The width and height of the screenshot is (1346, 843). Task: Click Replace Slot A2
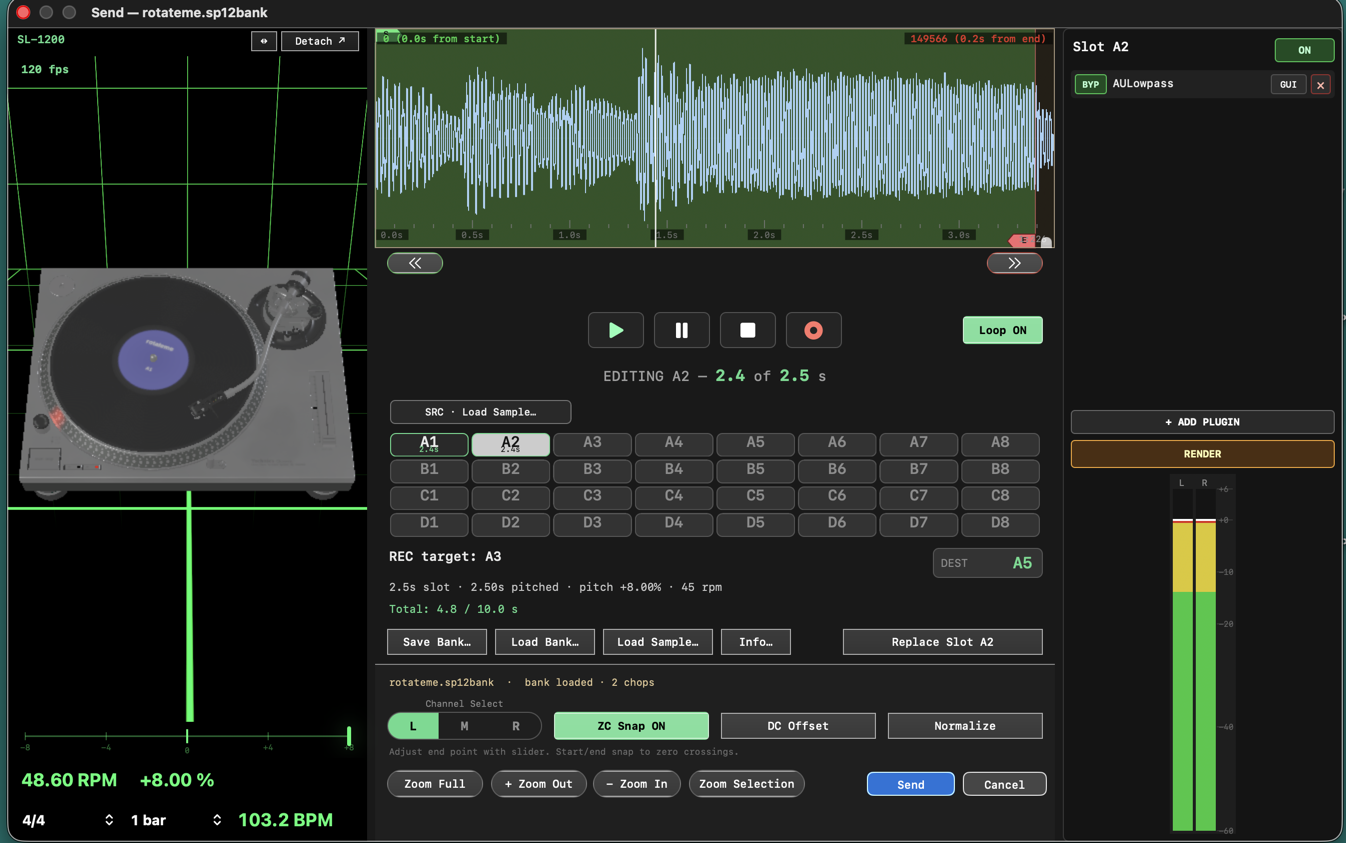point(942,642)
